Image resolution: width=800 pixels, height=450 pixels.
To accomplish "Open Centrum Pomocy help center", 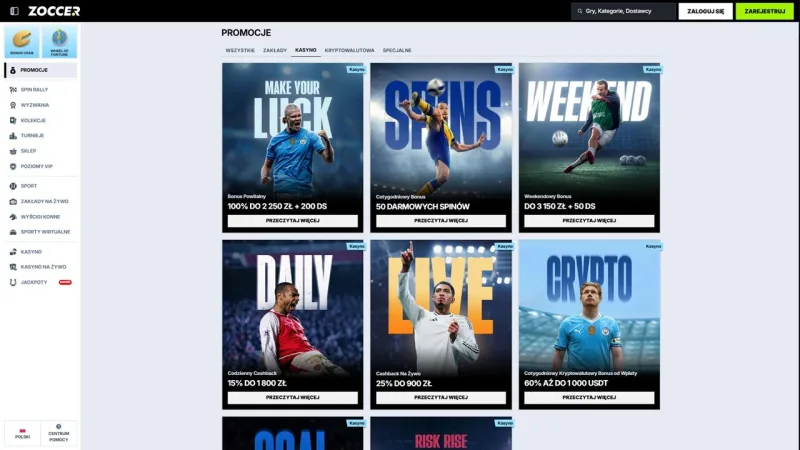I will pos(59,433).
